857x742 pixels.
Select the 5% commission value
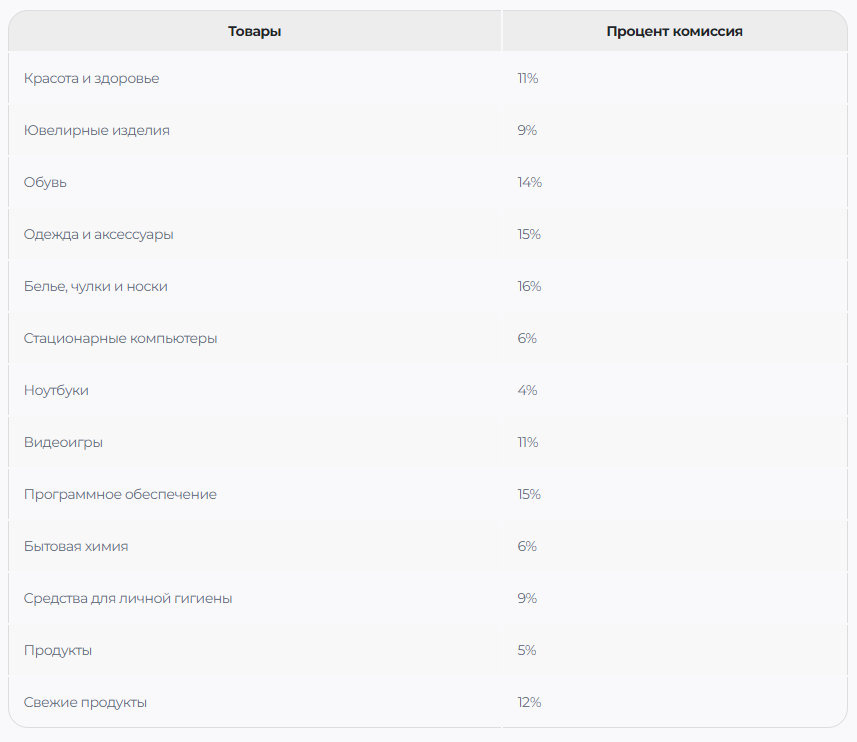(x=527, y=651)
